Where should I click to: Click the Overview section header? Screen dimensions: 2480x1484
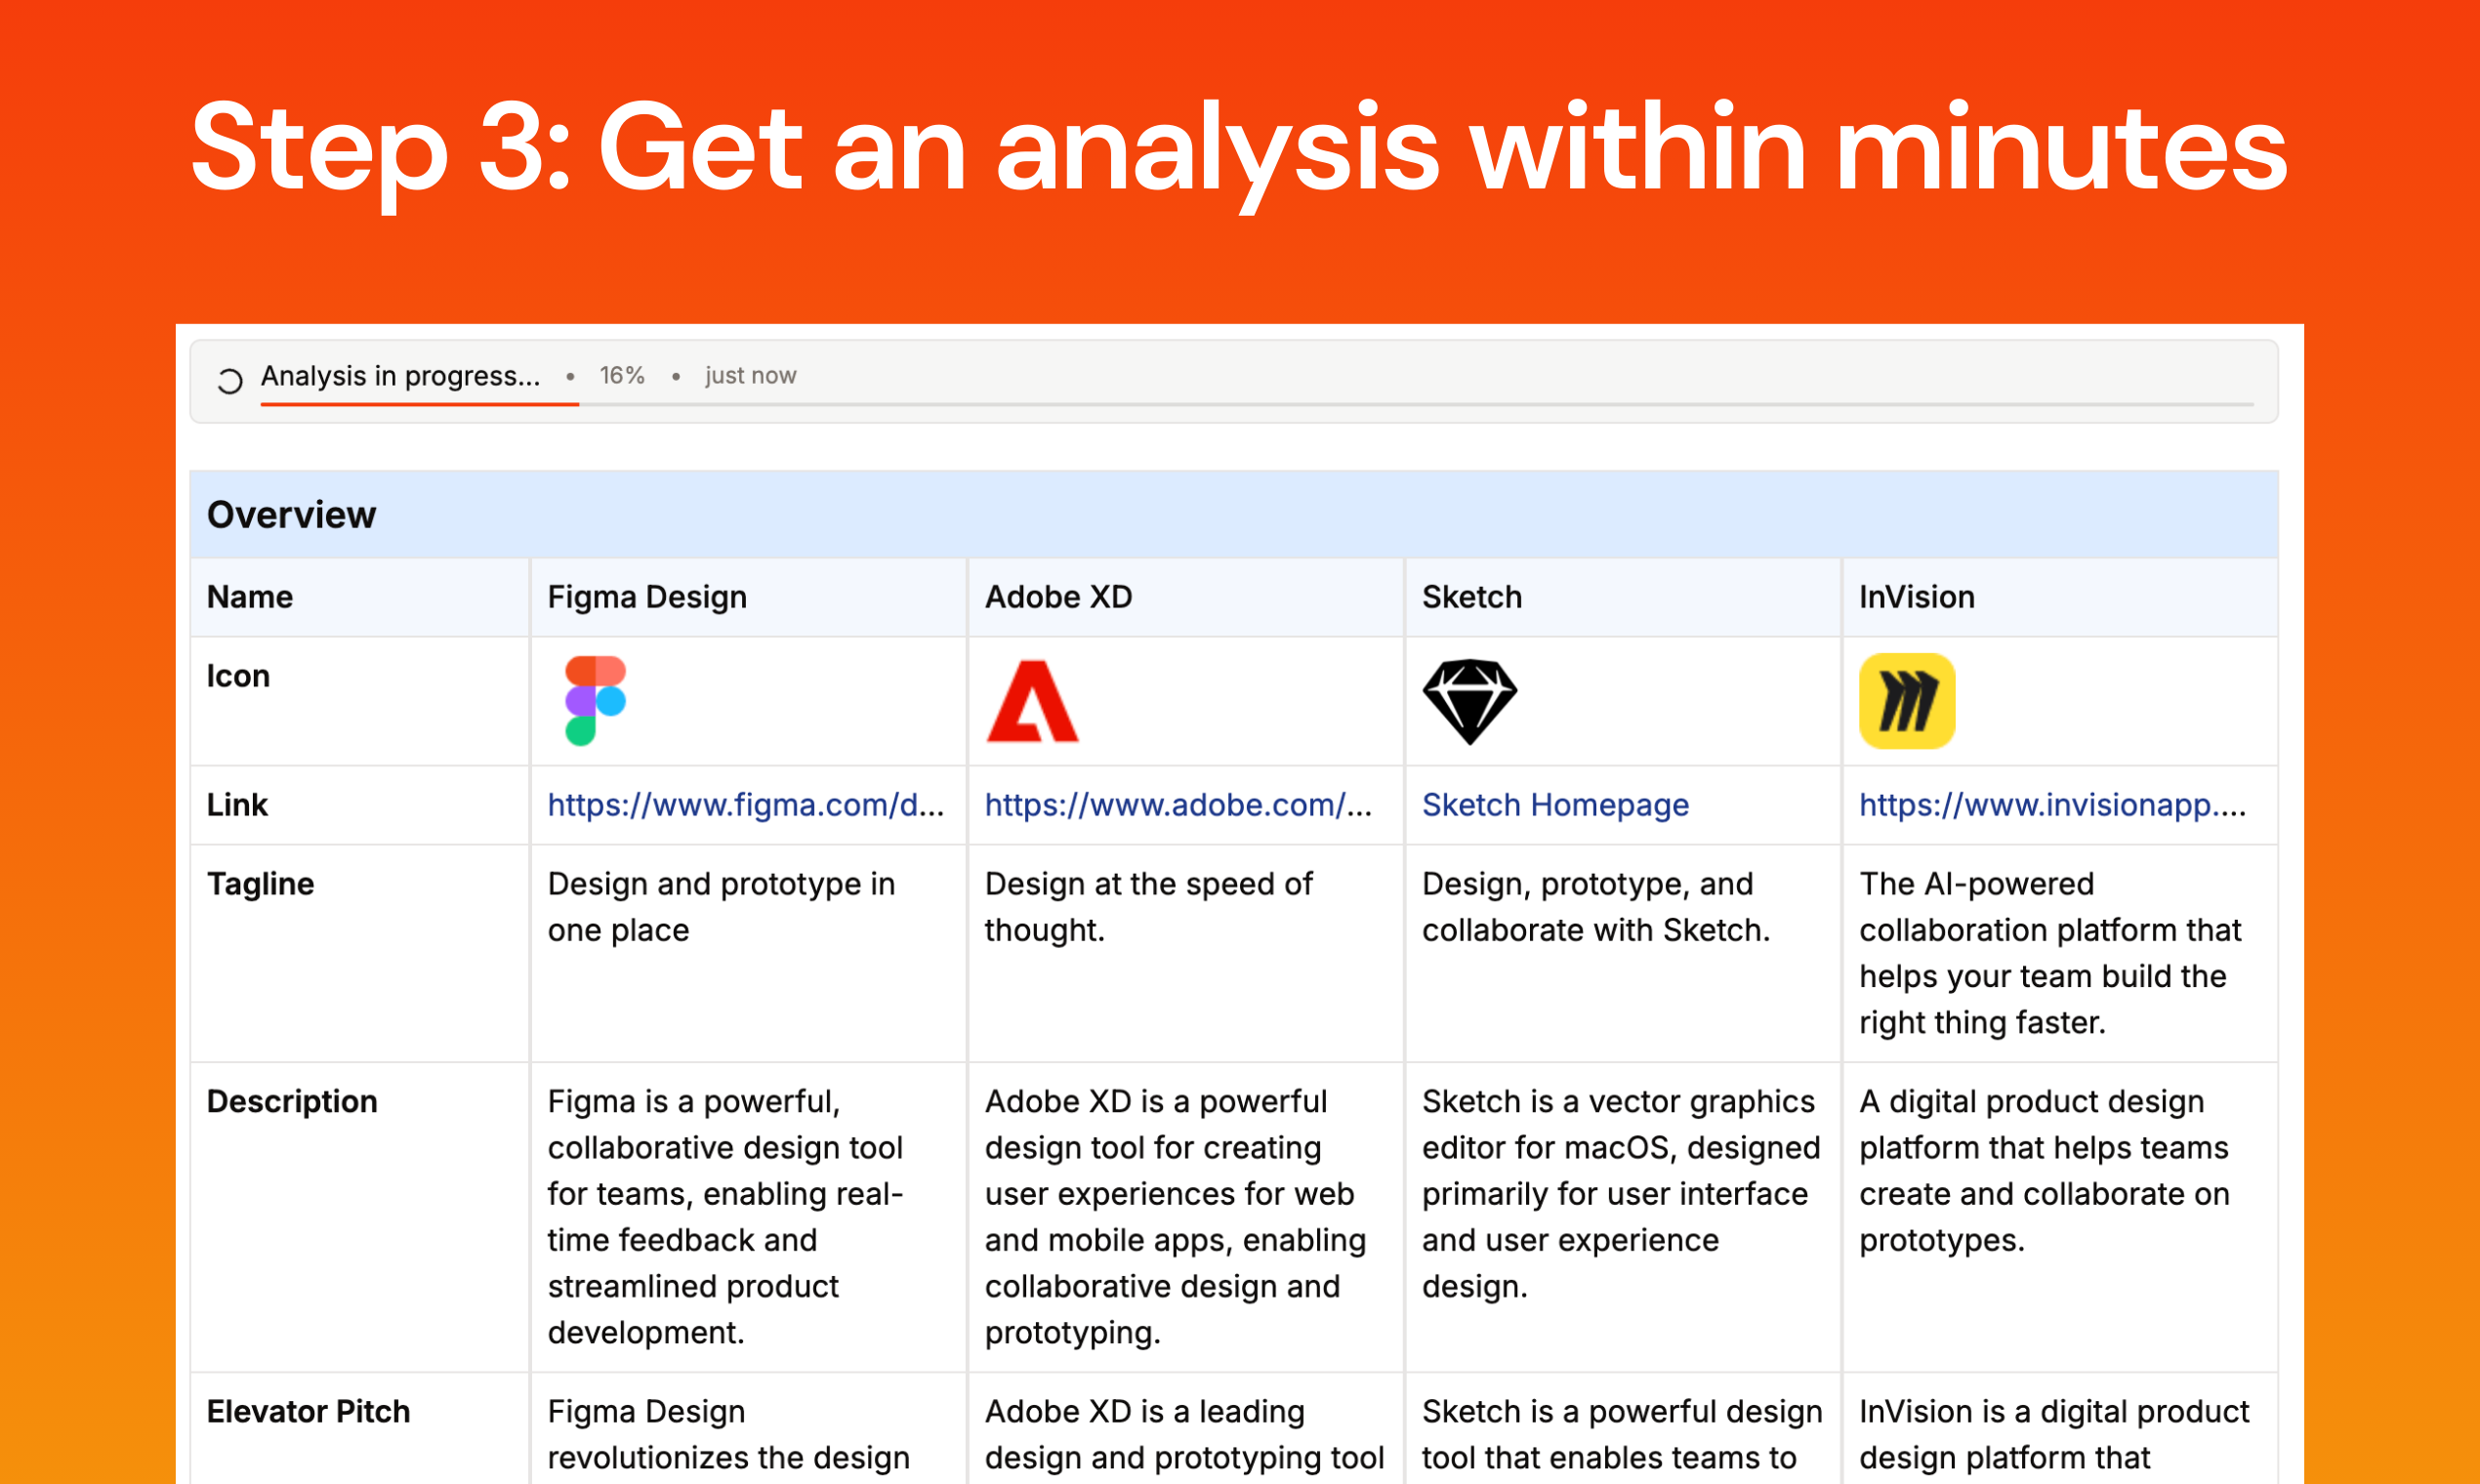tap(291, 515)
